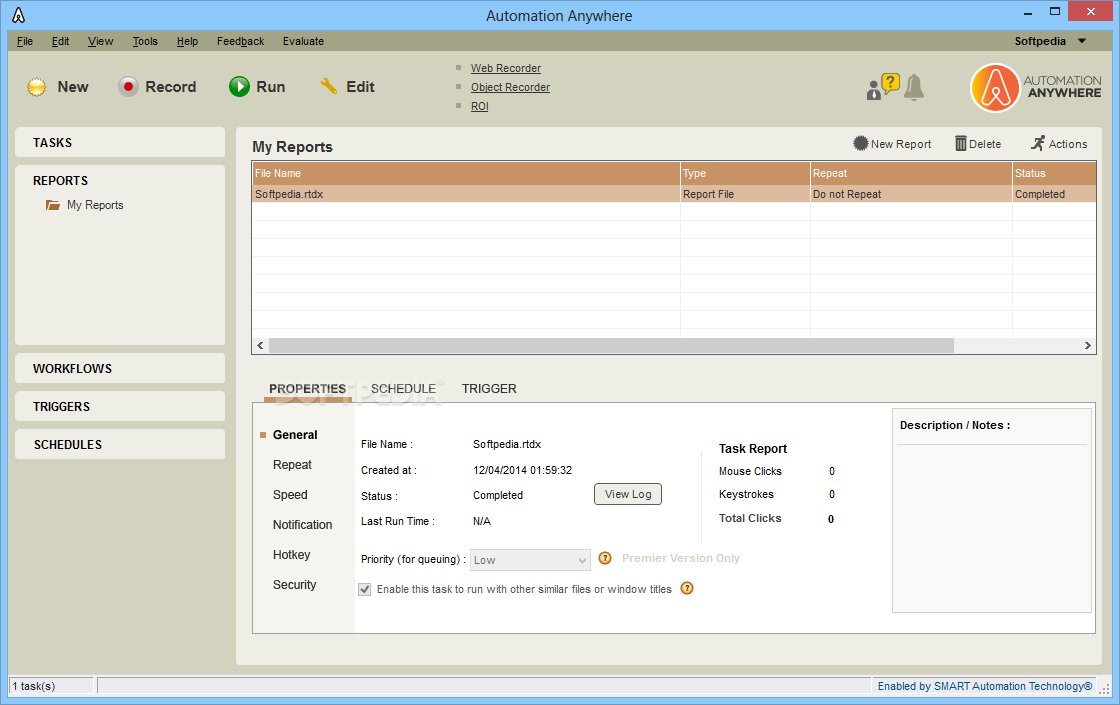Expand the REPORTS panel header
1120x705 pixels.
coord(120,181)
